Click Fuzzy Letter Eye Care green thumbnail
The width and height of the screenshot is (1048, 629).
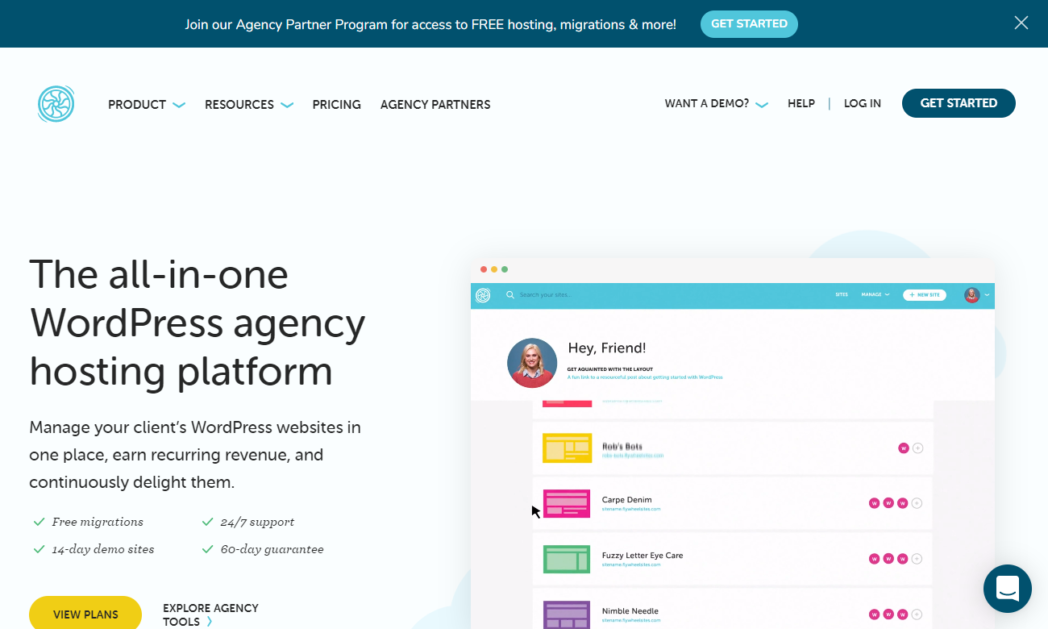[567, 559]
